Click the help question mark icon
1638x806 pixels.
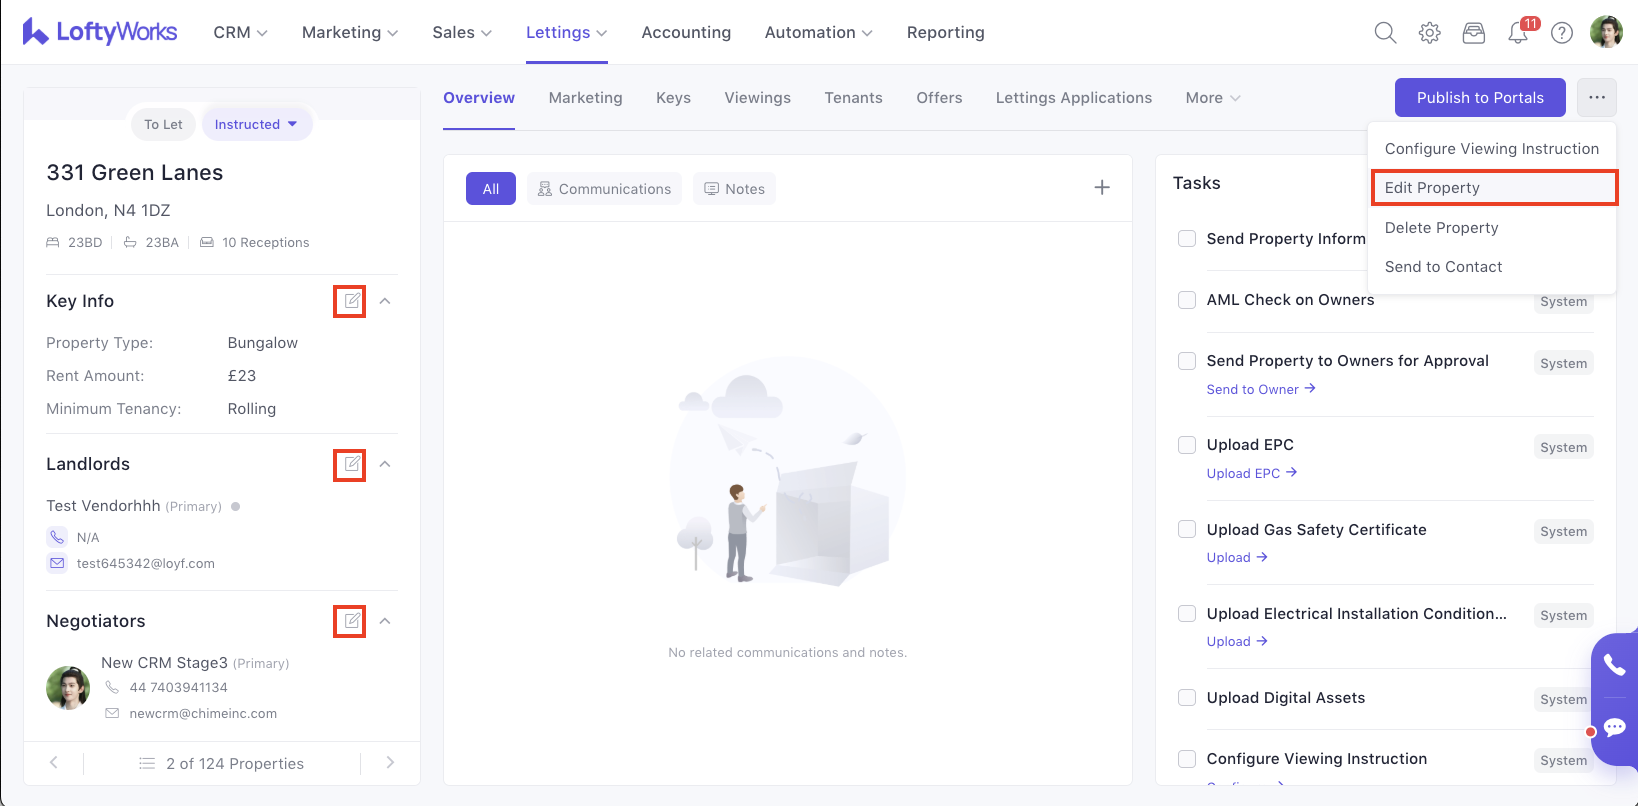(1562, 33)
